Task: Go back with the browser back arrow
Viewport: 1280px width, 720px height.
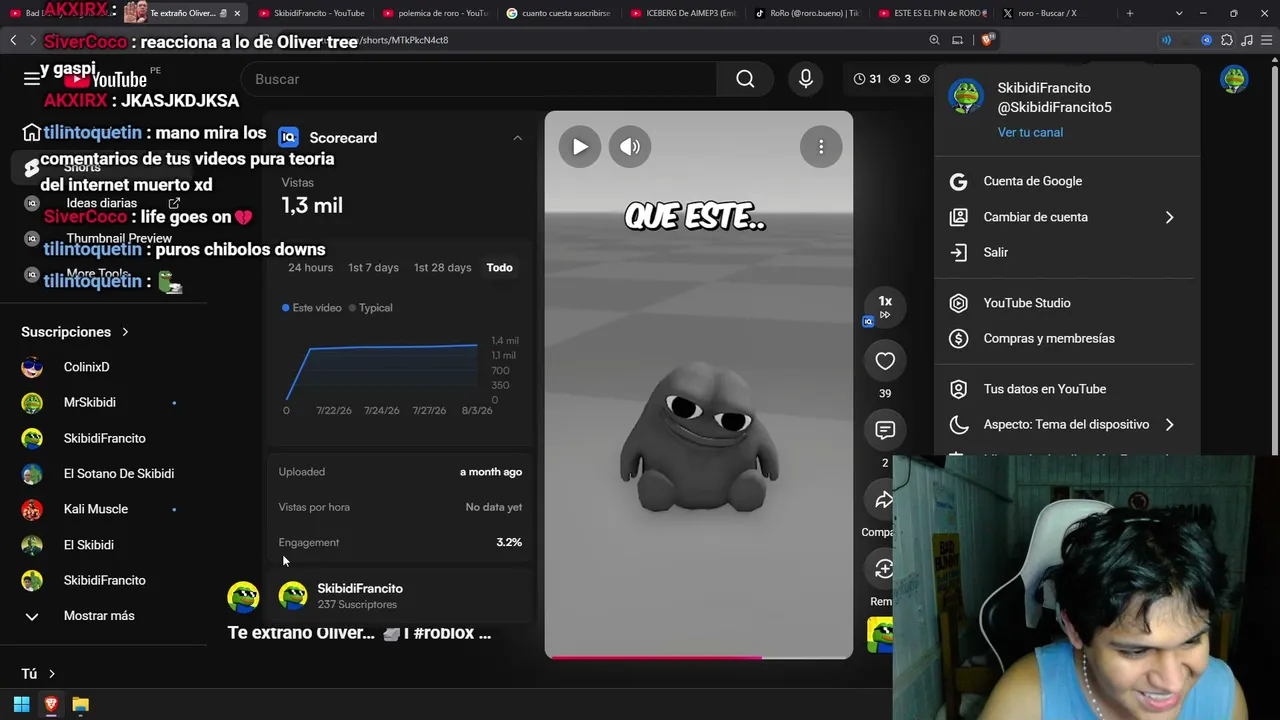Action: (x=13, y=40)
